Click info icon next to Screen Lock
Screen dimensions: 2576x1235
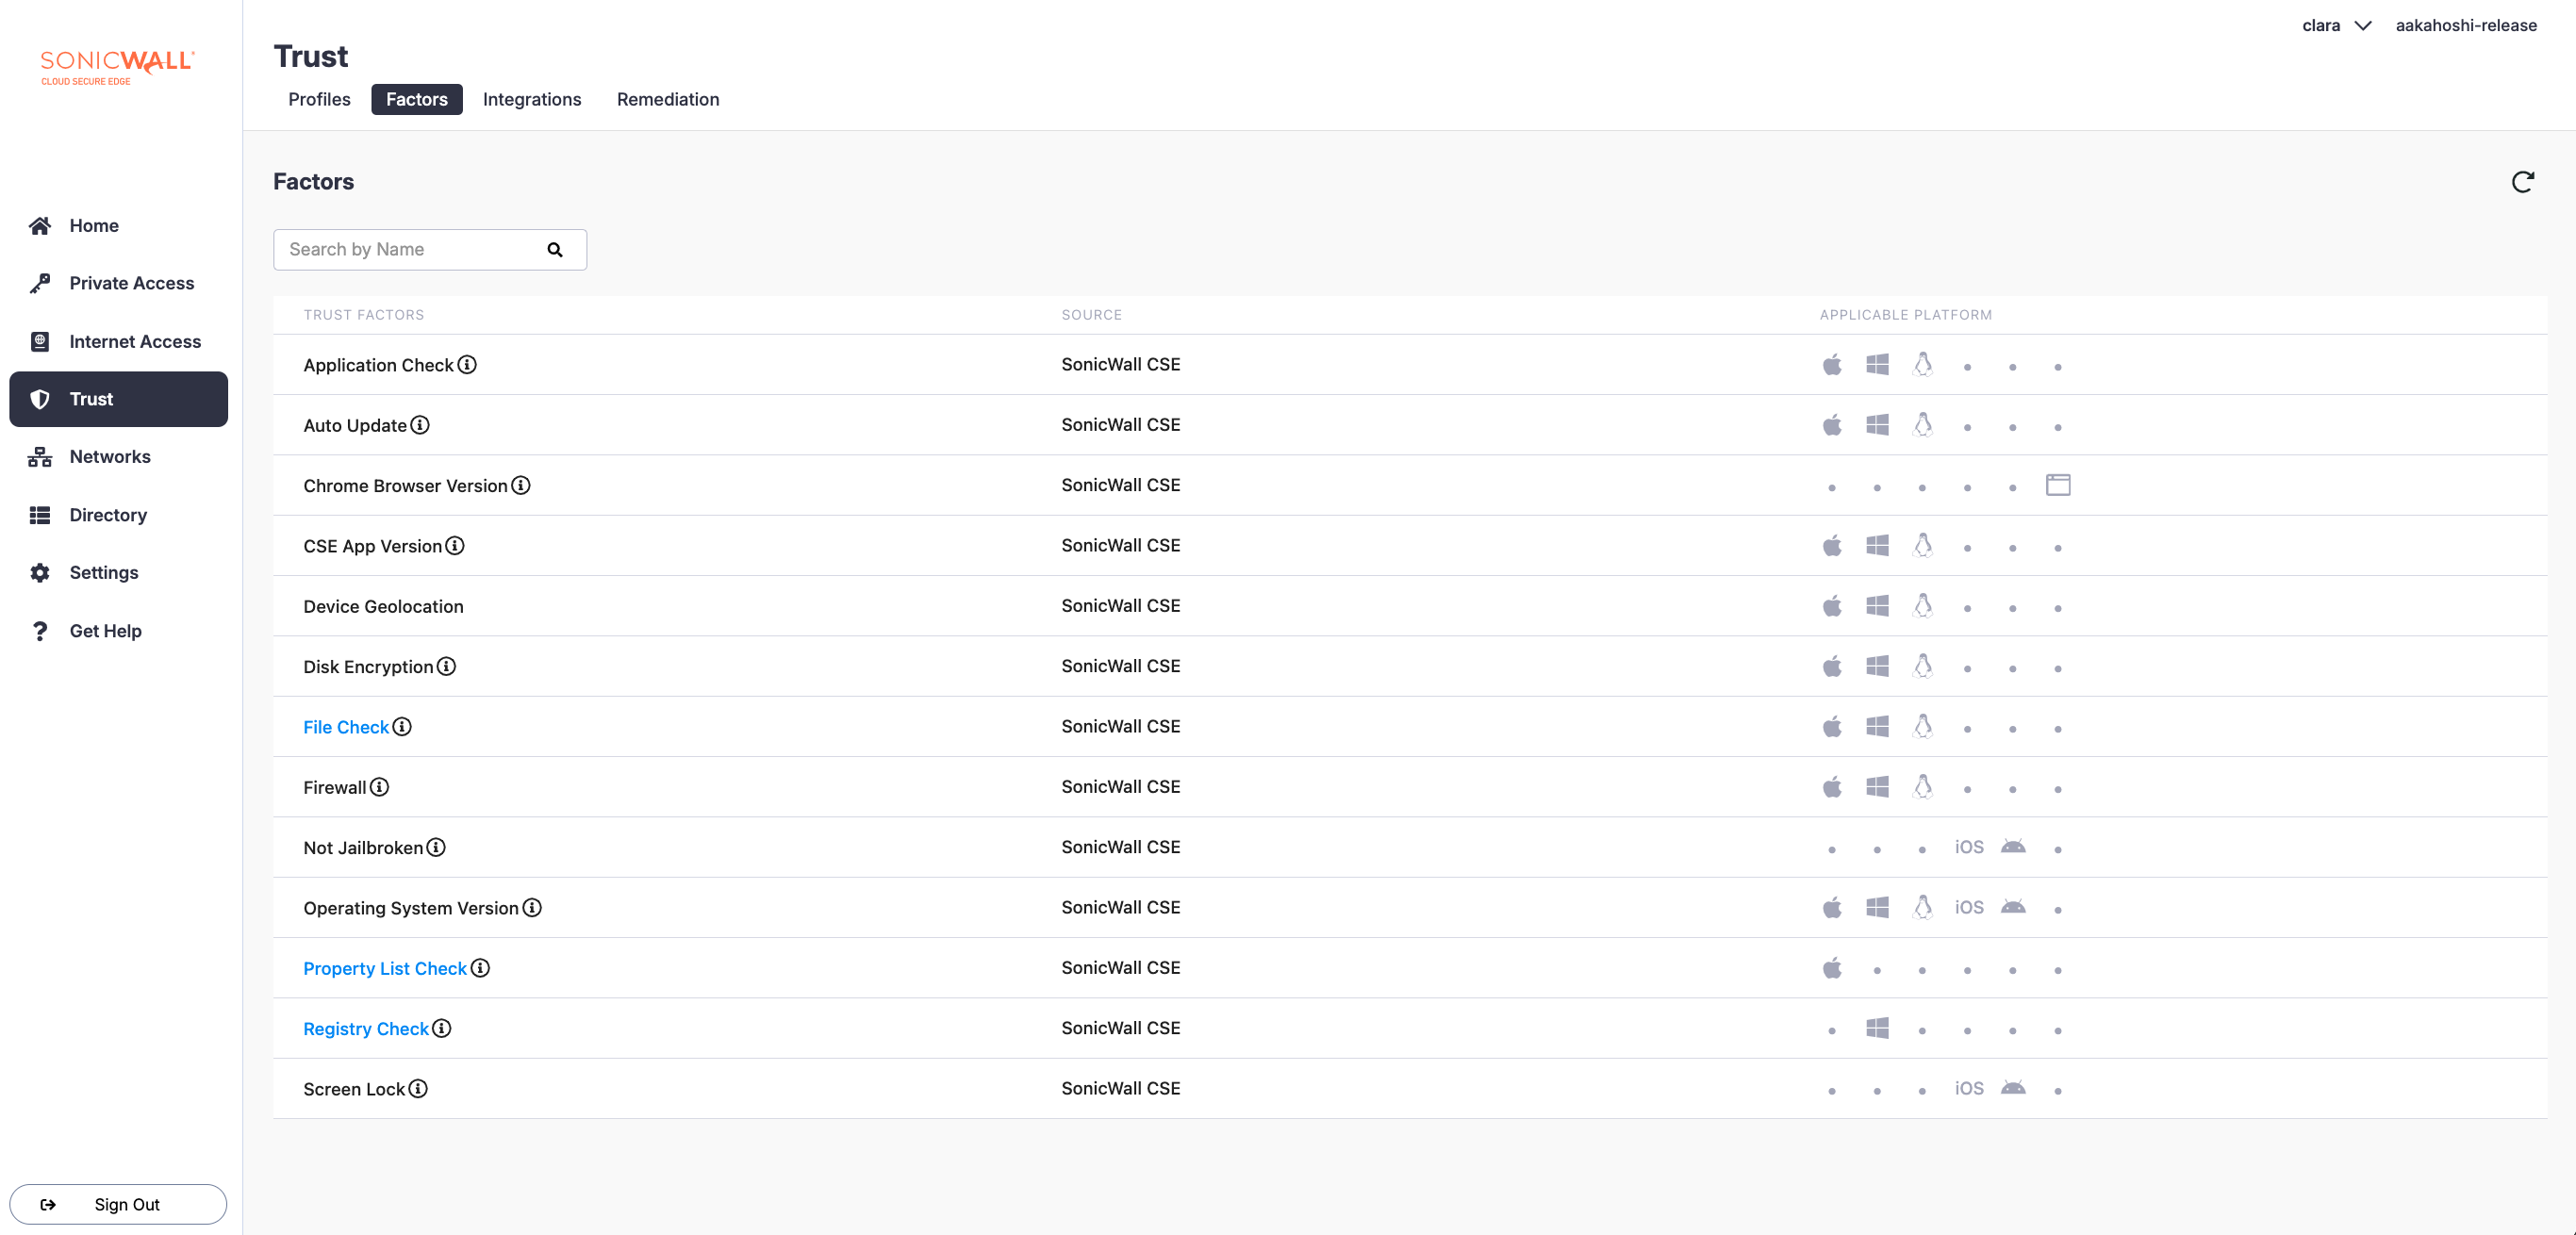418,1088
